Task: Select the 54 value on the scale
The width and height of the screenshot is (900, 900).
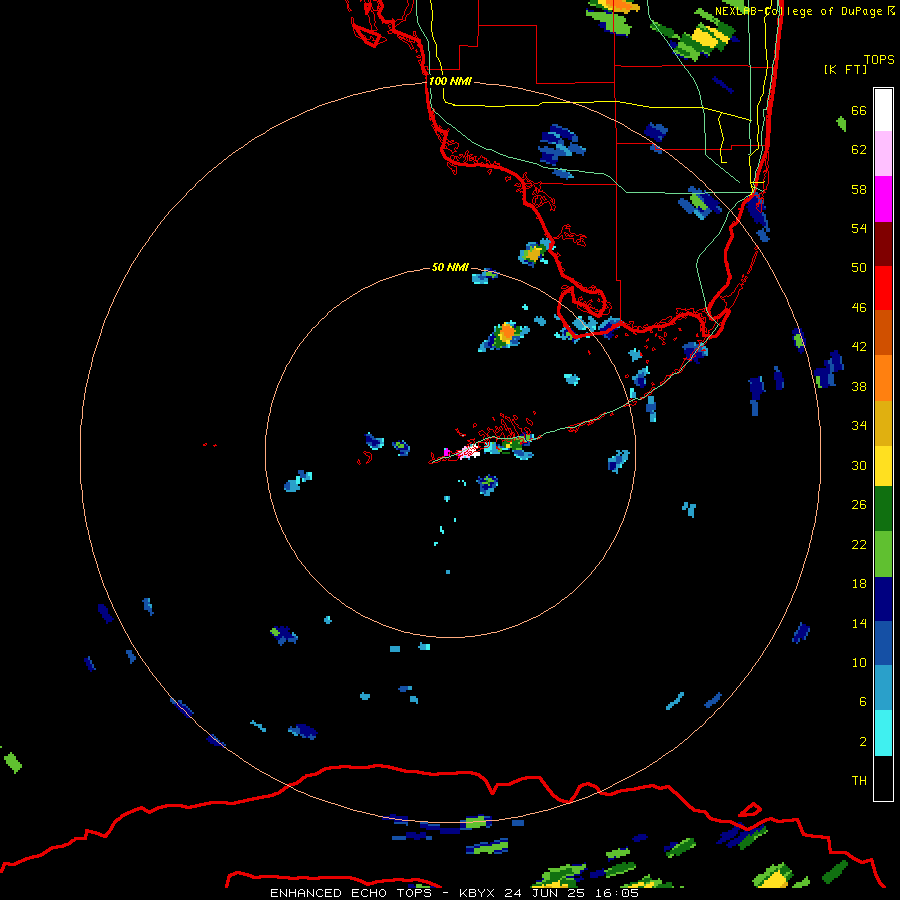Action: (859, 228)
